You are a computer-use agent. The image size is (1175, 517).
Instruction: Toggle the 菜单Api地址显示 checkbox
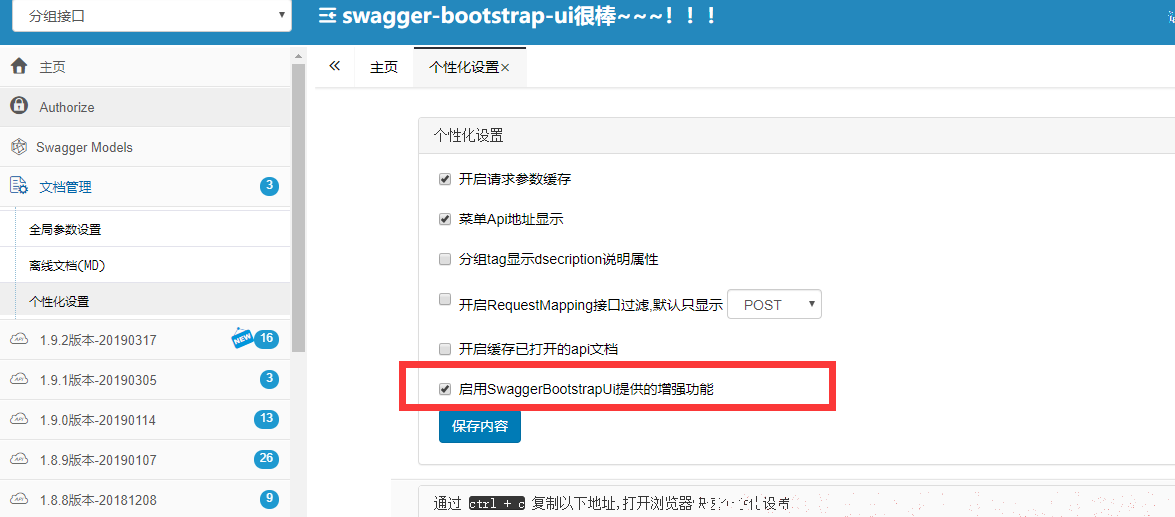444,219
